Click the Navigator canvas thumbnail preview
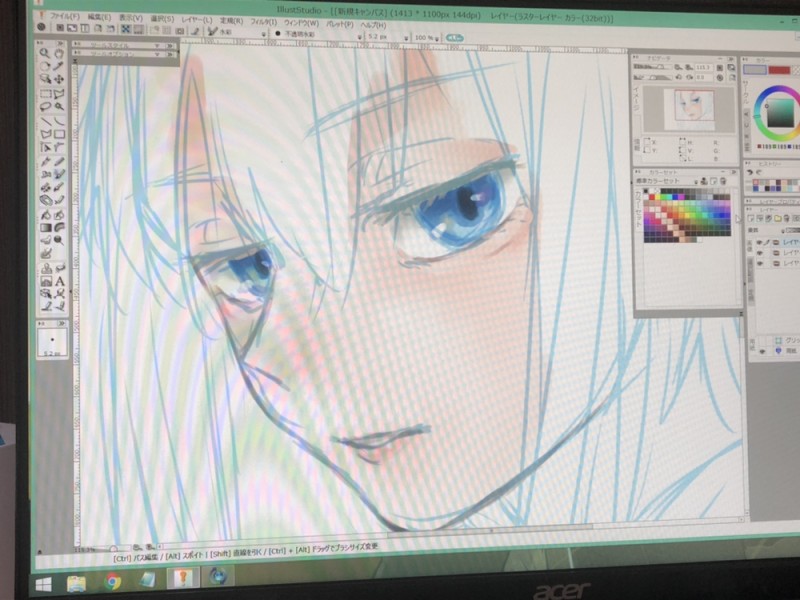This screenshot has height=600, width=800. [x=689, y=109]
